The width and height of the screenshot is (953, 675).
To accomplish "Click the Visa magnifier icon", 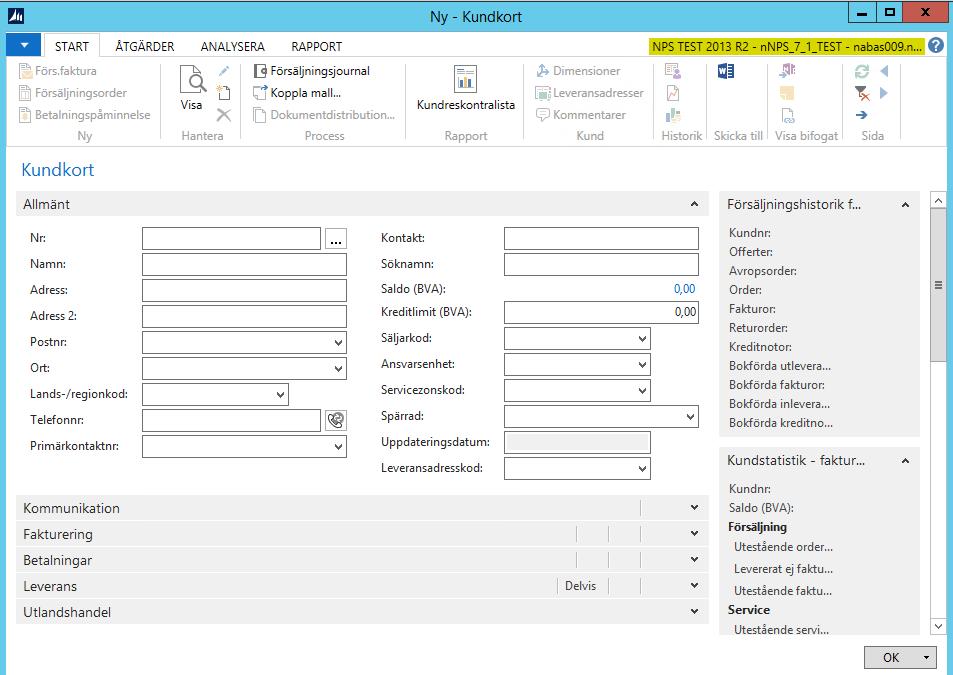I will point(193,80).
